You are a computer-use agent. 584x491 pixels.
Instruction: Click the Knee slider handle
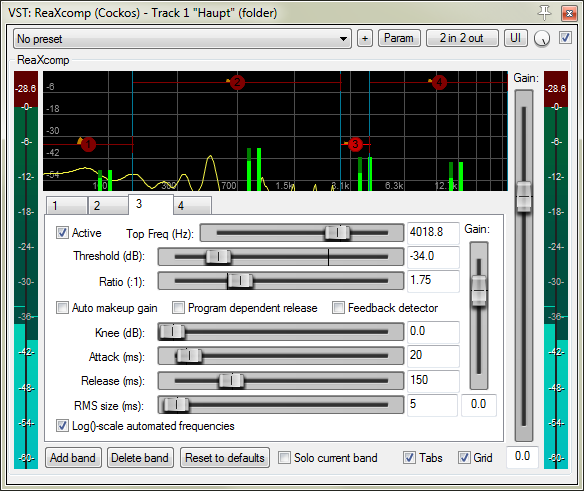tap(172, 332)
